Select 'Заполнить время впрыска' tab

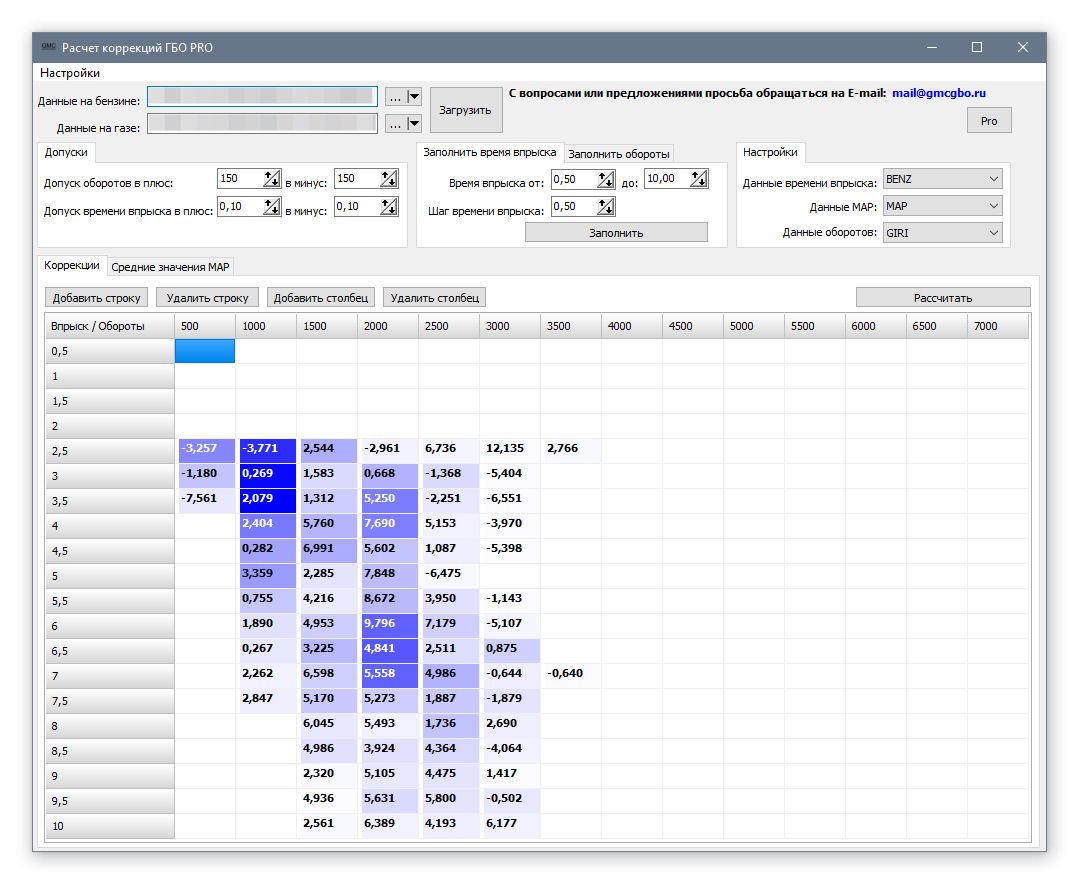[489, 152]
